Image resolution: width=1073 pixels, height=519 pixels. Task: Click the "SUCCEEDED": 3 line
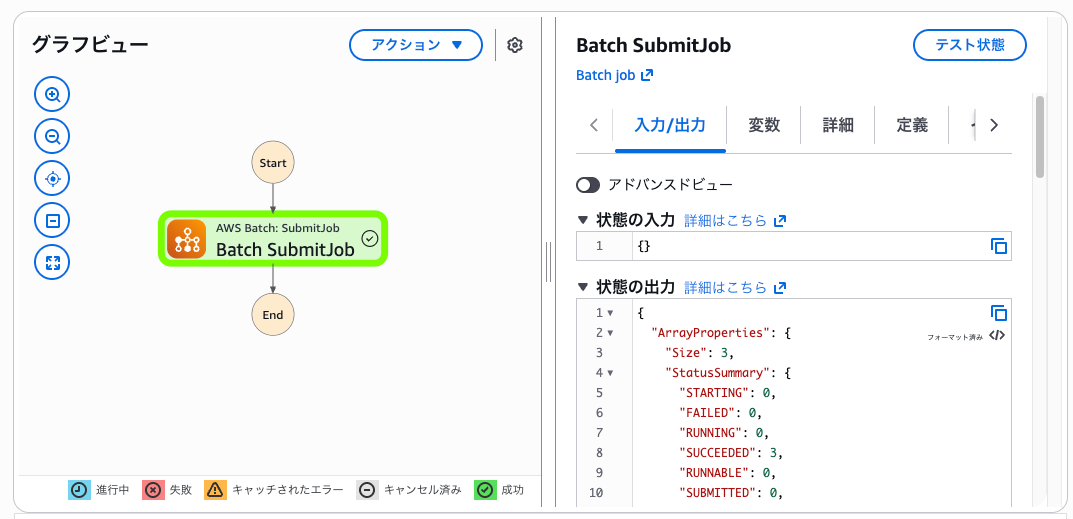click(x=730, y=453)
